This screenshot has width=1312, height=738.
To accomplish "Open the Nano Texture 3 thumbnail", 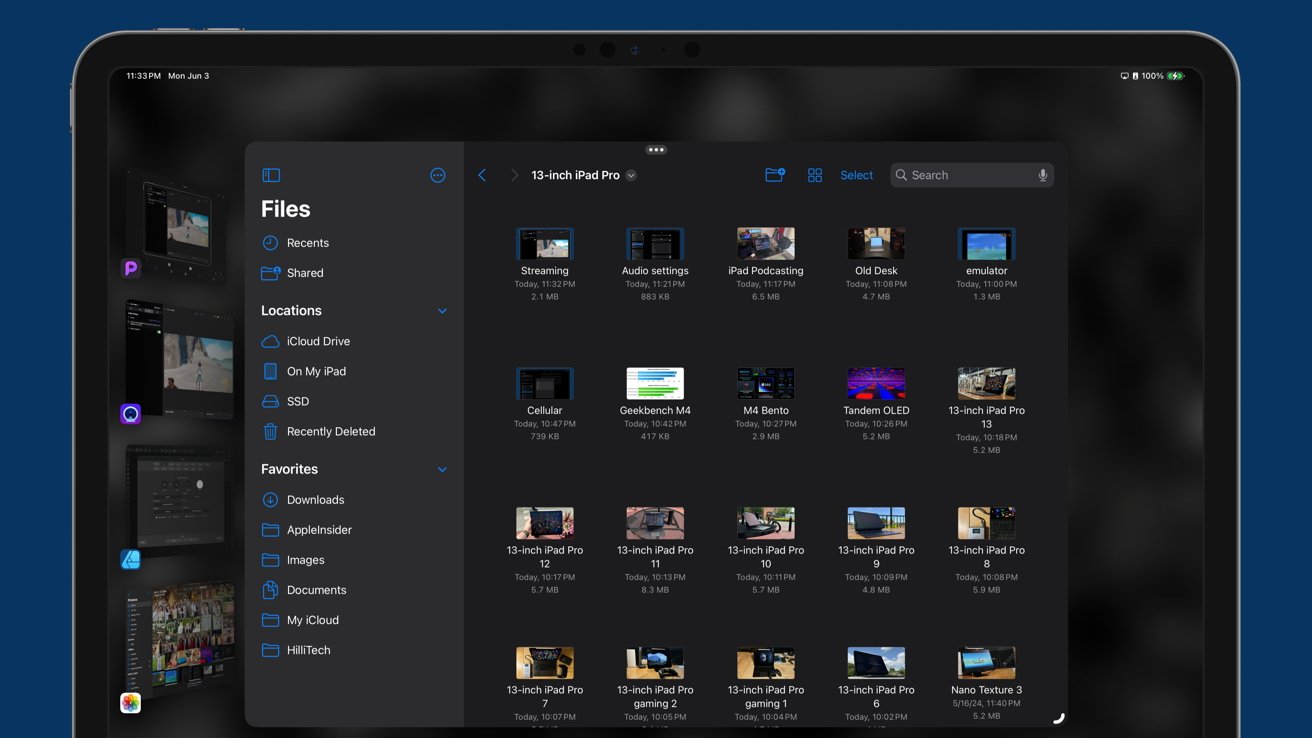I will (x=987, y=663).
